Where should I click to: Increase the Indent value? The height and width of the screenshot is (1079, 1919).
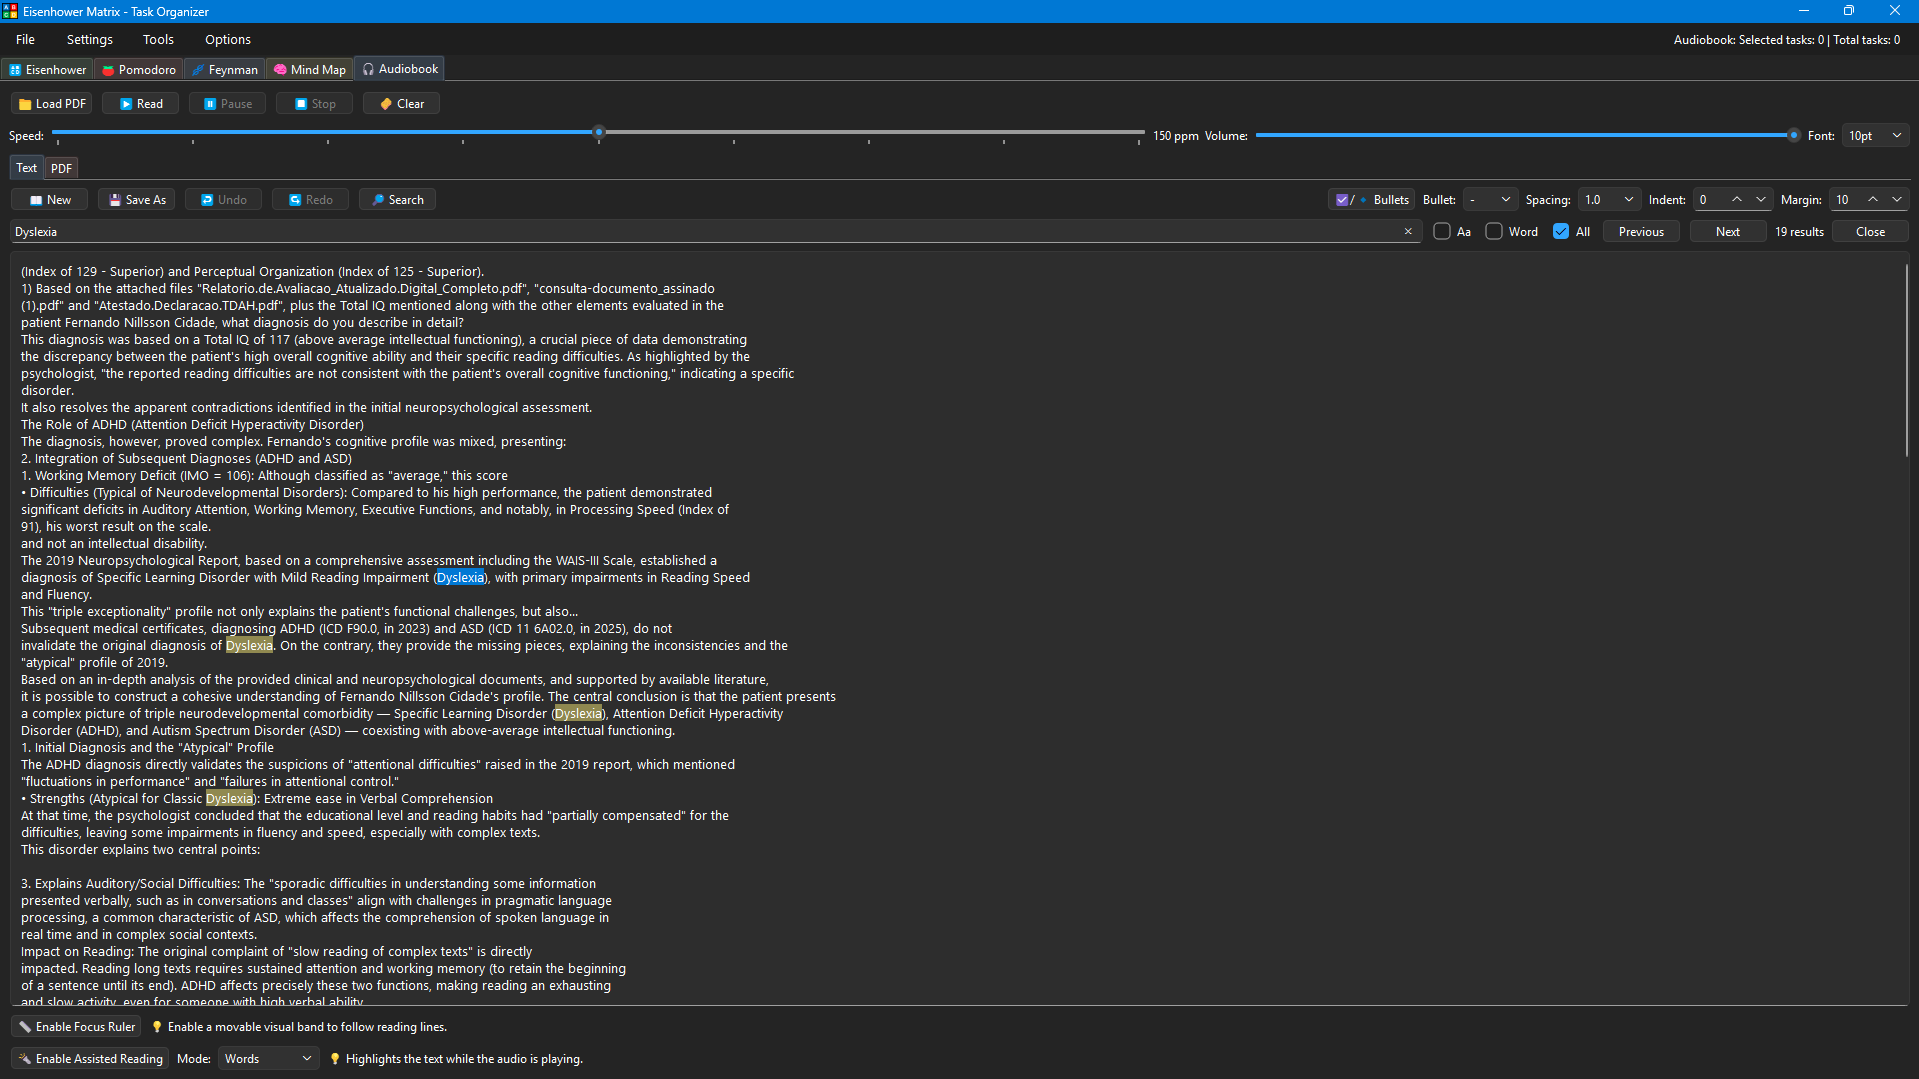coord(1737,200)
